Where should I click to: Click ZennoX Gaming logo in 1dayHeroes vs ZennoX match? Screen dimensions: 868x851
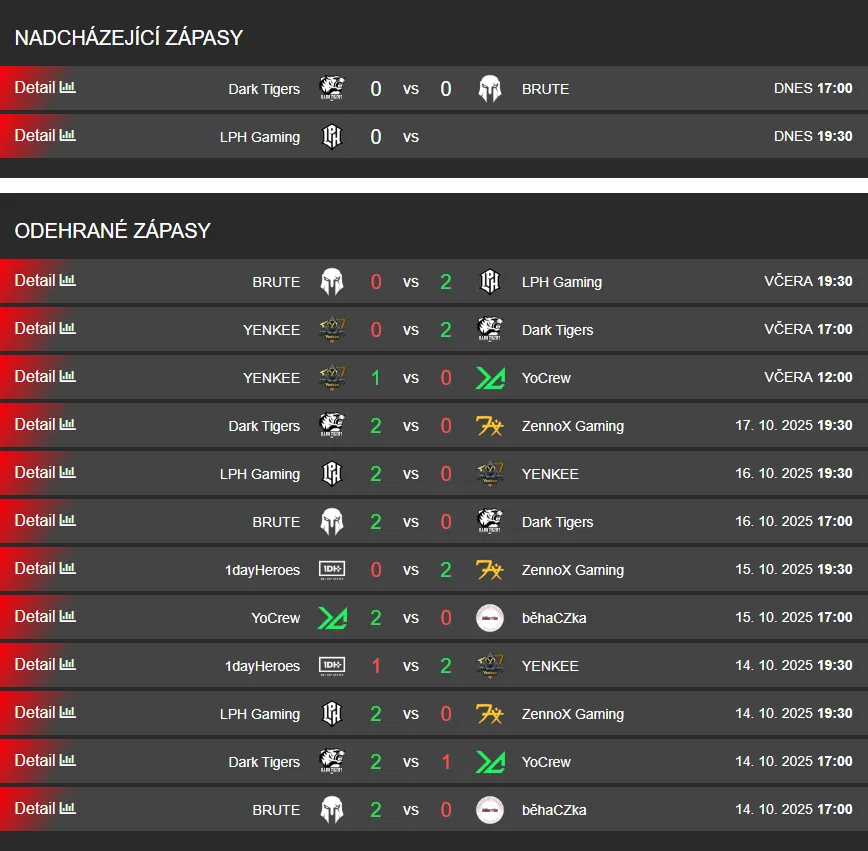[x=489, y=570]
